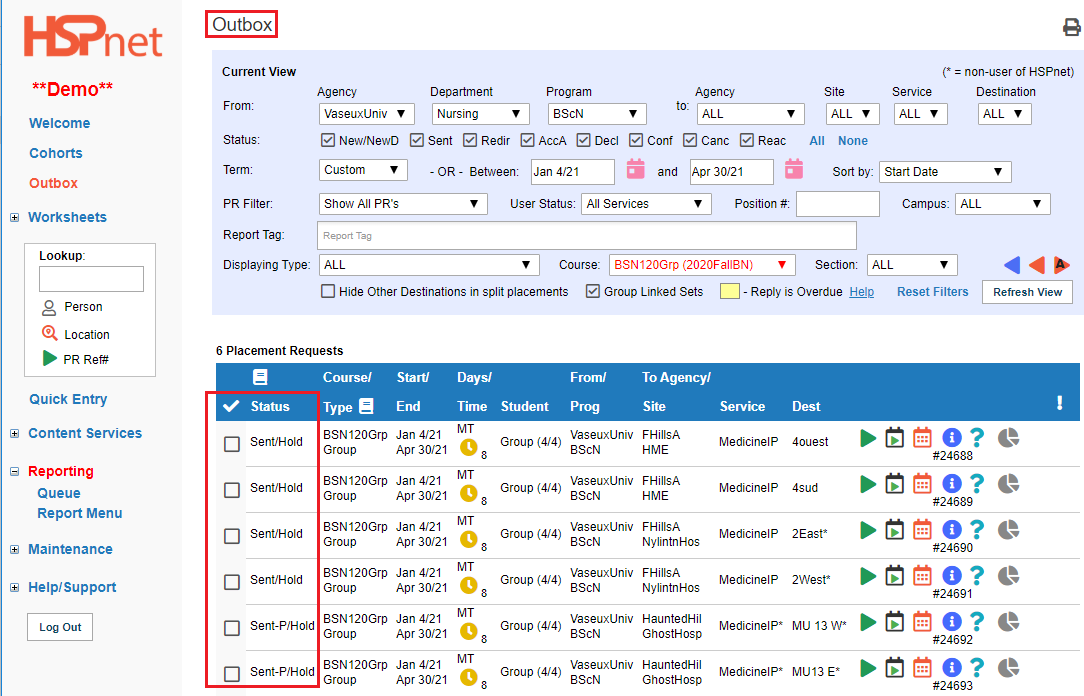Open pie chart icon for request #24688
Image resolution: width=1084 pixels, height=696 pixels.
(1009, 438)
